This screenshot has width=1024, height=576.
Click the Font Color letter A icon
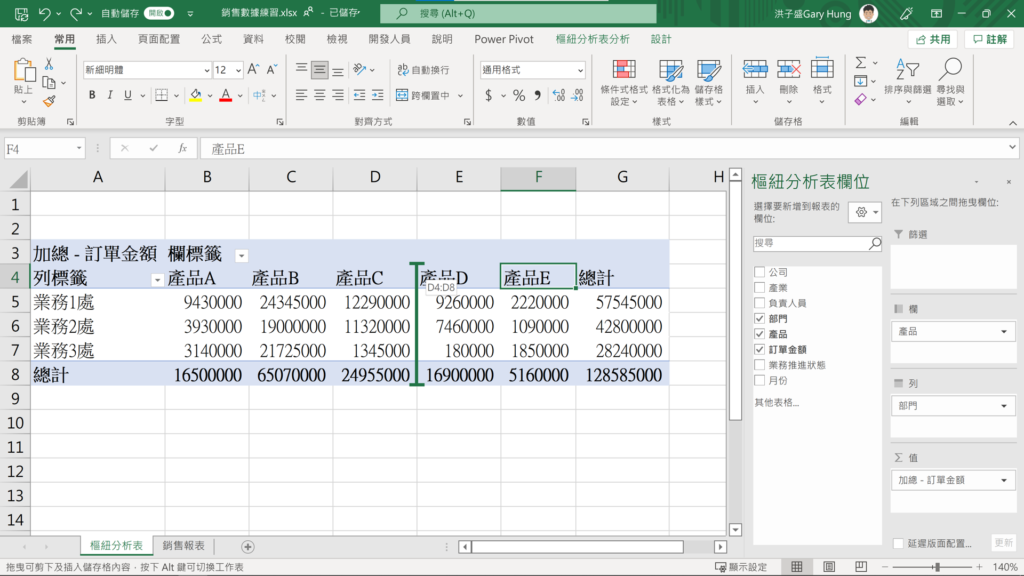pyautogui.click(x=226, y=95)
